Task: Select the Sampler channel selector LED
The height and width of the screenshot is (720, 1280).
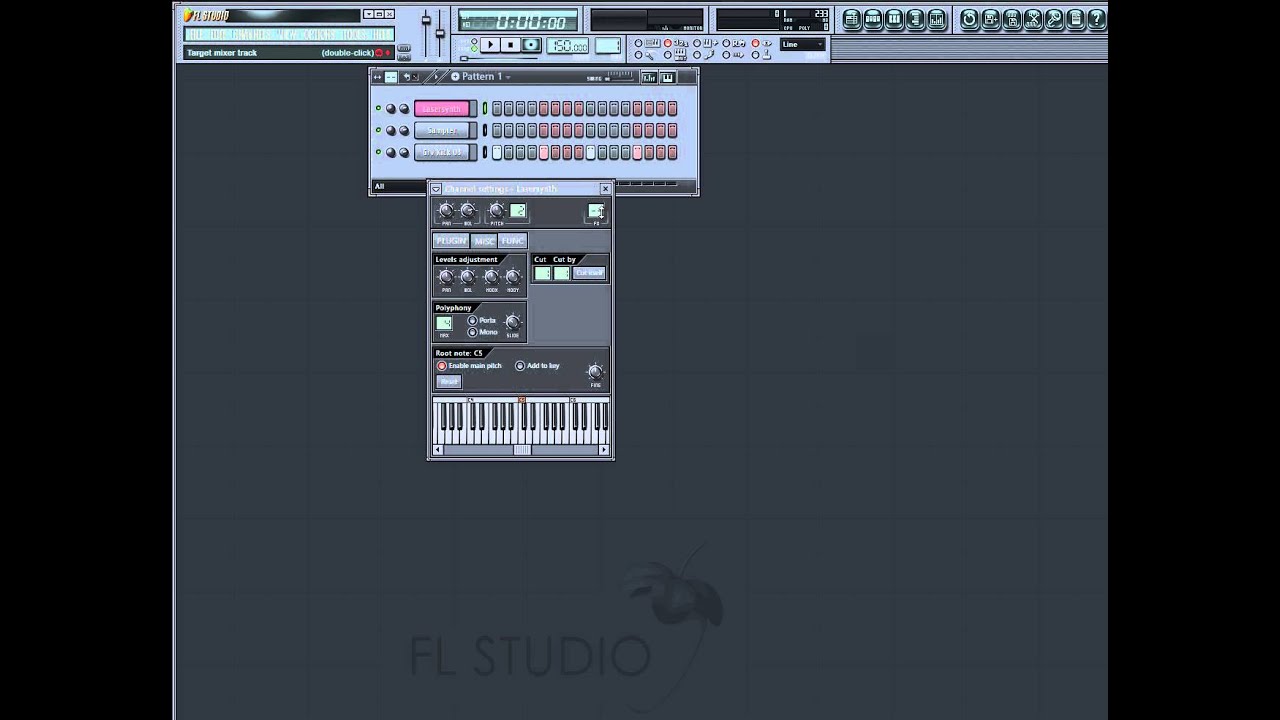Action: point(485,131)
